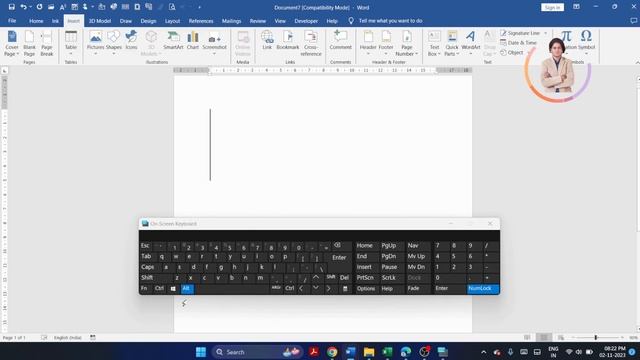The height and width of the screenshot is (360, 640).
Task: Insert a Signature Line
Action: pos(520,33)
